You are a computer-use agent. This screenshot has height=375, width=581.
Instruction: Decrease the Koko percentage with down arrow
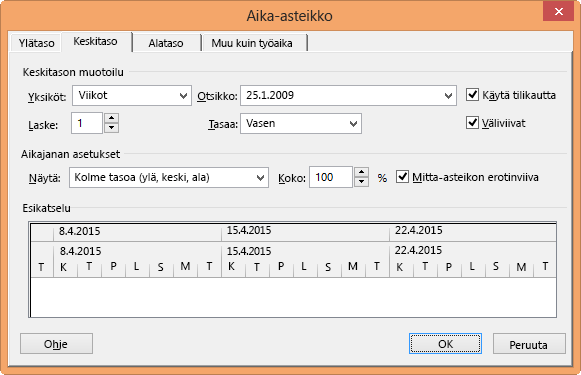(361, 182)
